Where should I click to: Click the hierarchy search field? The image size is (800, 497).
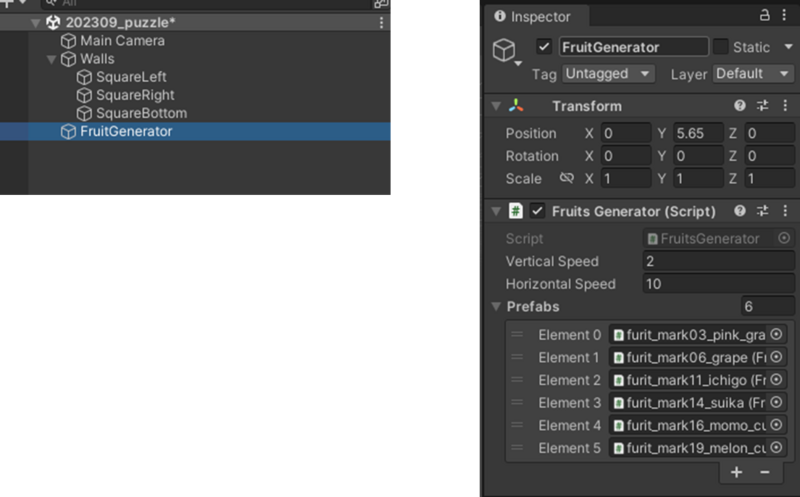coord(207,3)
